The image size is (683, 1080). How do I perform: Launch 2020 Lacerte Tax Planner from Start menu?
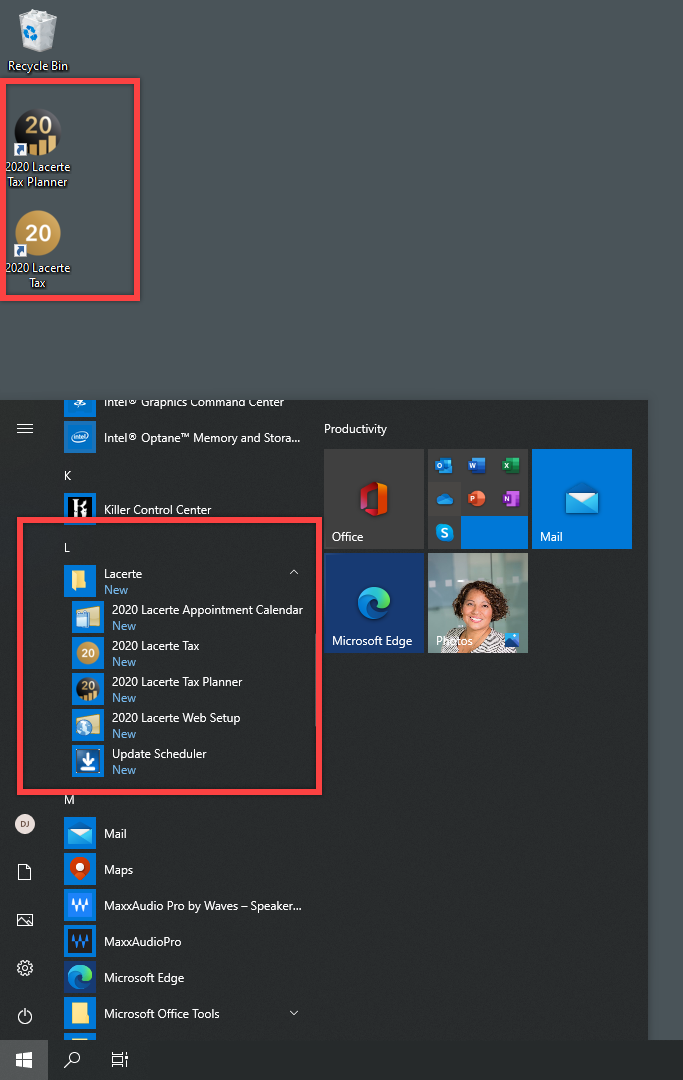click(x=188, y=689)
